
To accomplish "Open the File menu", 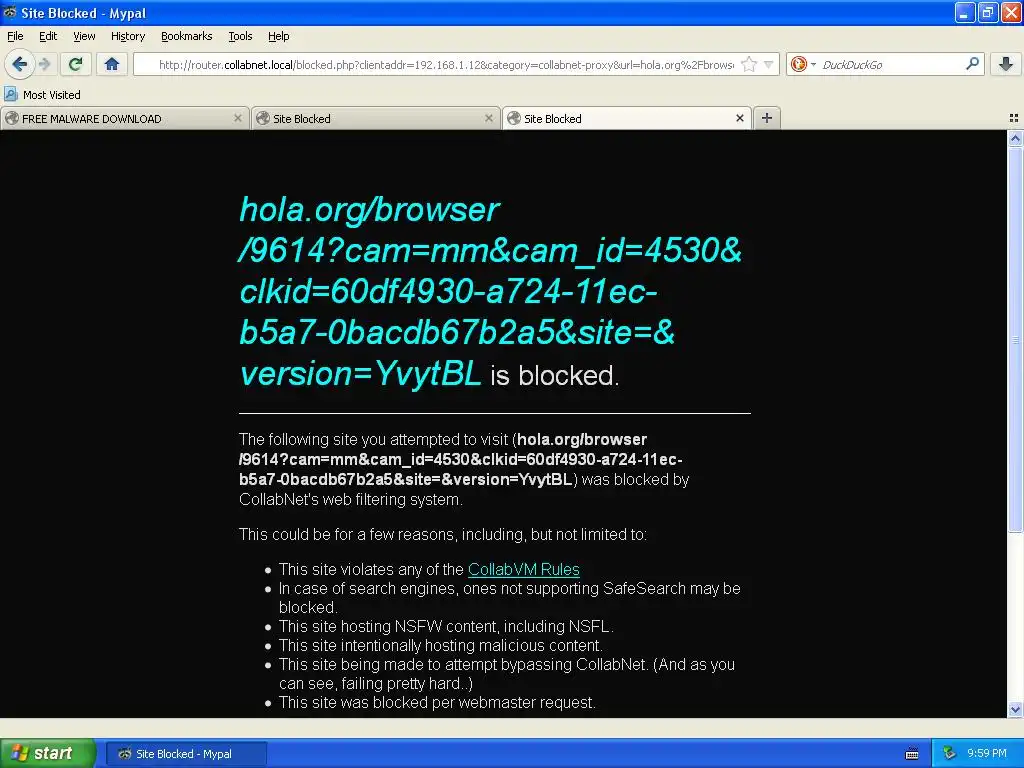I will click(15, 36).
